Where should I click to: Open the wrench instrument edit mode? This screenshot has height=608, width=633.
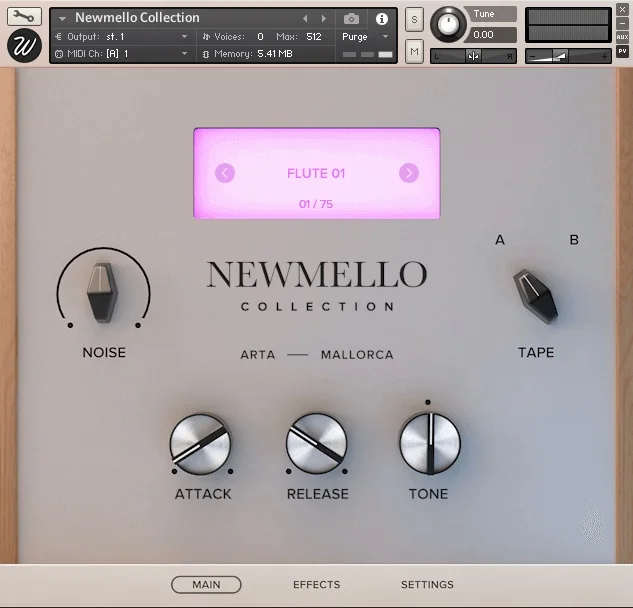[x=24, y=17]
